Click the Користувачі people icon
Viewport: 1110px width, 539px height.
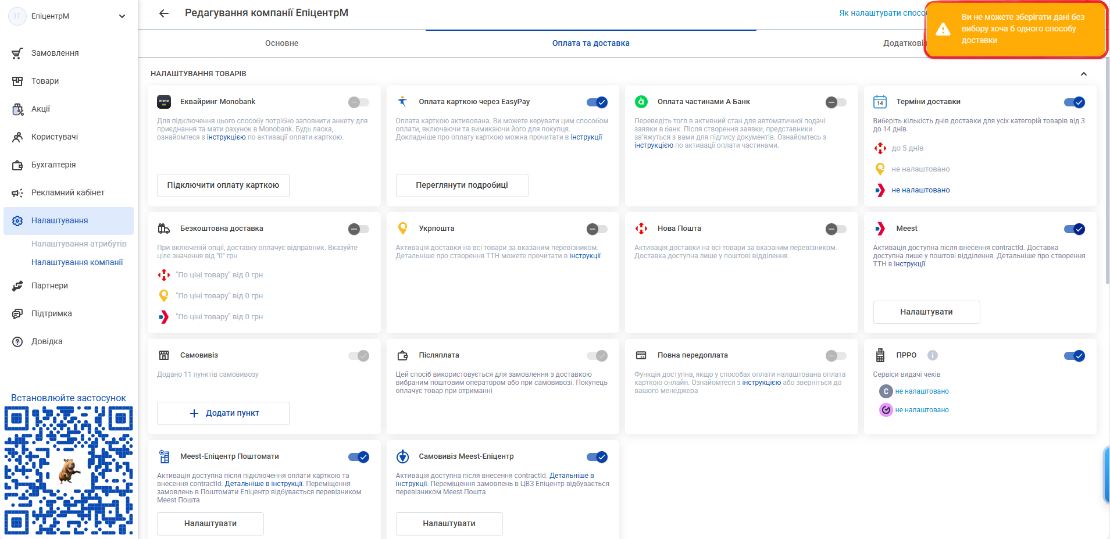pos(18,137)
